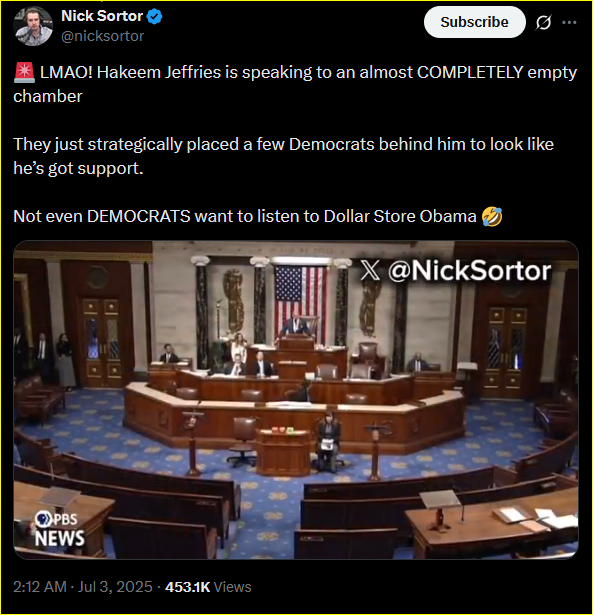The image size is (593, 615).
Task: Click the blue verified checkmark badge
Action: point(155,17)
